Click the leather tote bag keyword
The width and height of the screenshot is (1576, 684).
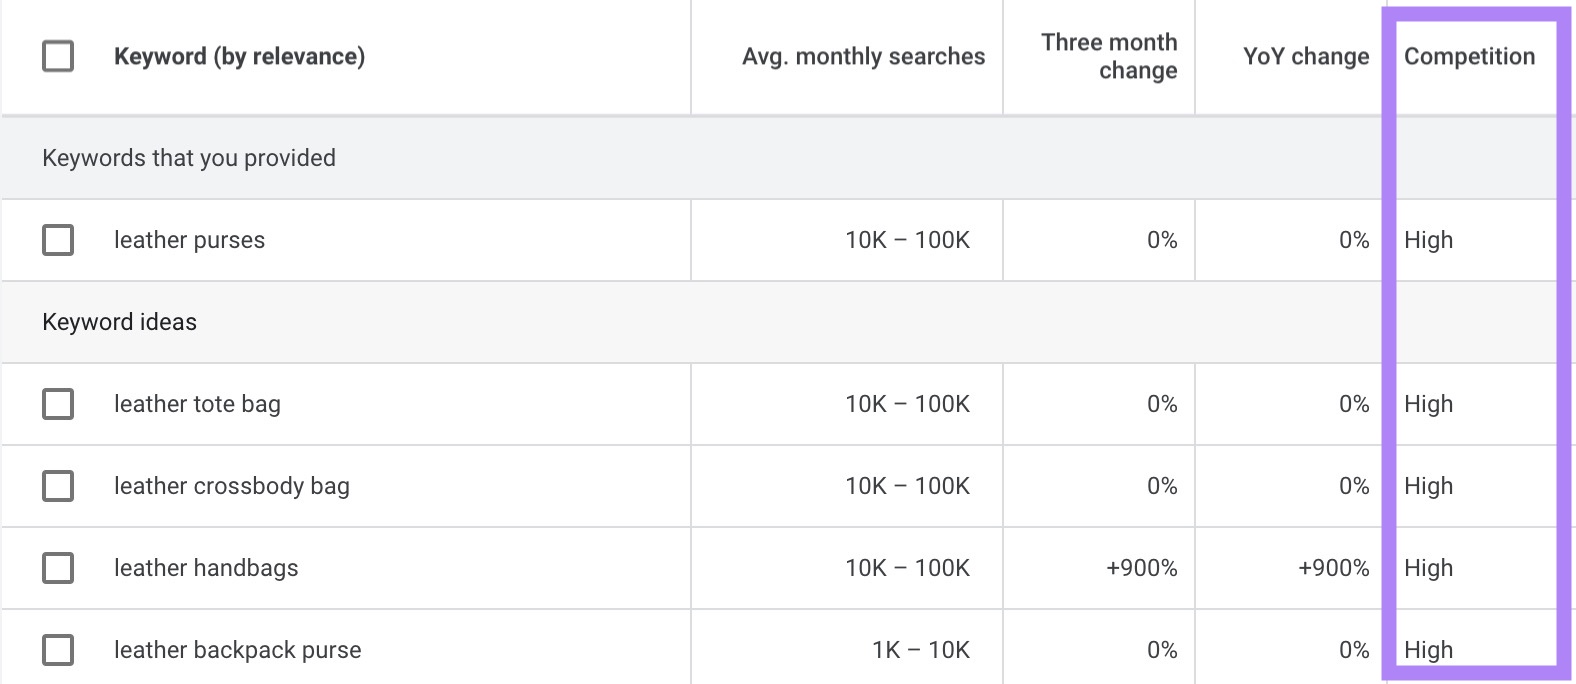tap(197, 404)
